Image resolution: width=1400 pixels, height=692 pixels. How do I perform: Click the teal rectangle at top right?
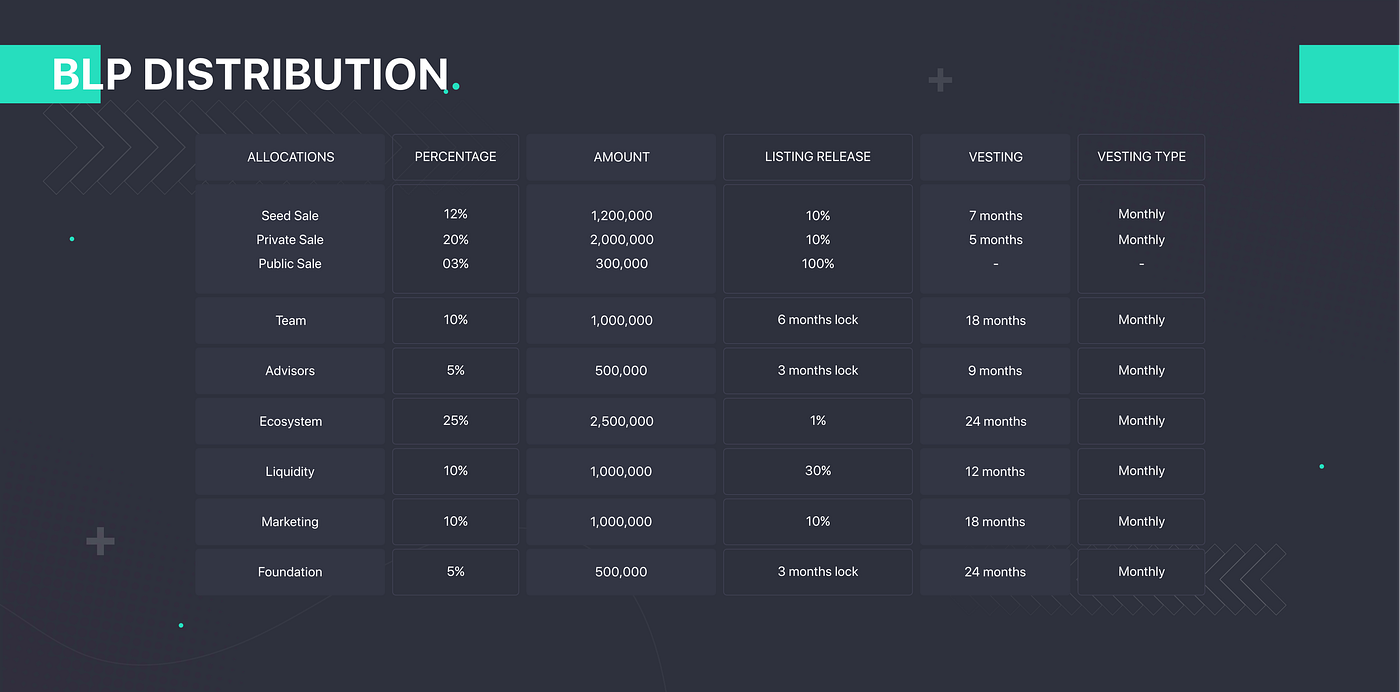(x=1348, y=74)
